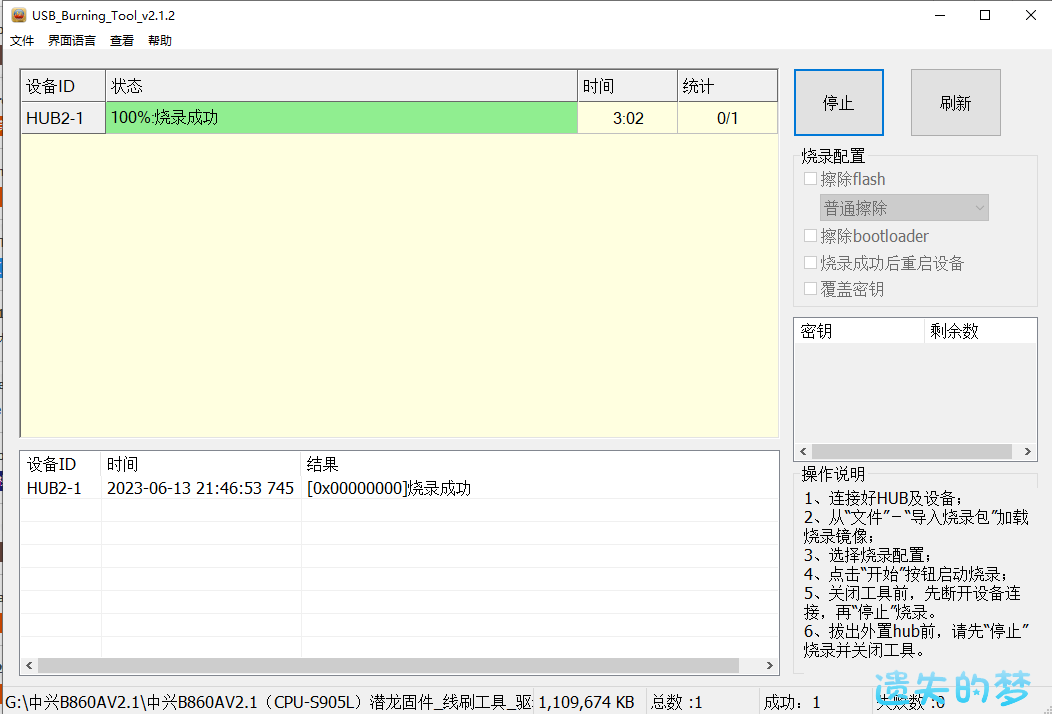
Task: Toggle the 擦除flash checkbox
Action: (810, 180)
